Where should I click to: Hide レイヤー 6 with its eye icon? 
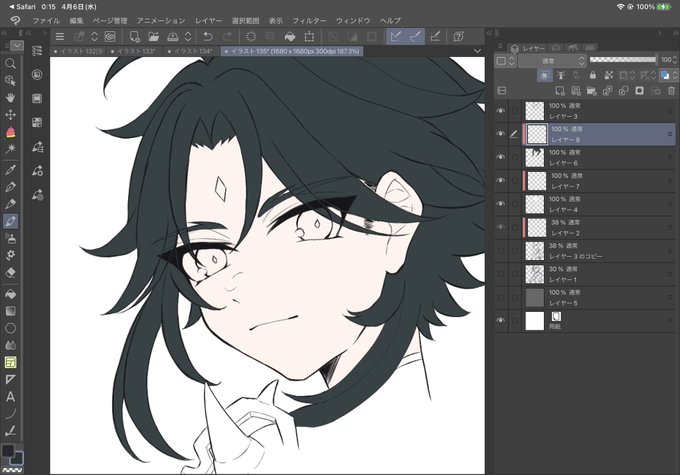[x=500, y=157]
